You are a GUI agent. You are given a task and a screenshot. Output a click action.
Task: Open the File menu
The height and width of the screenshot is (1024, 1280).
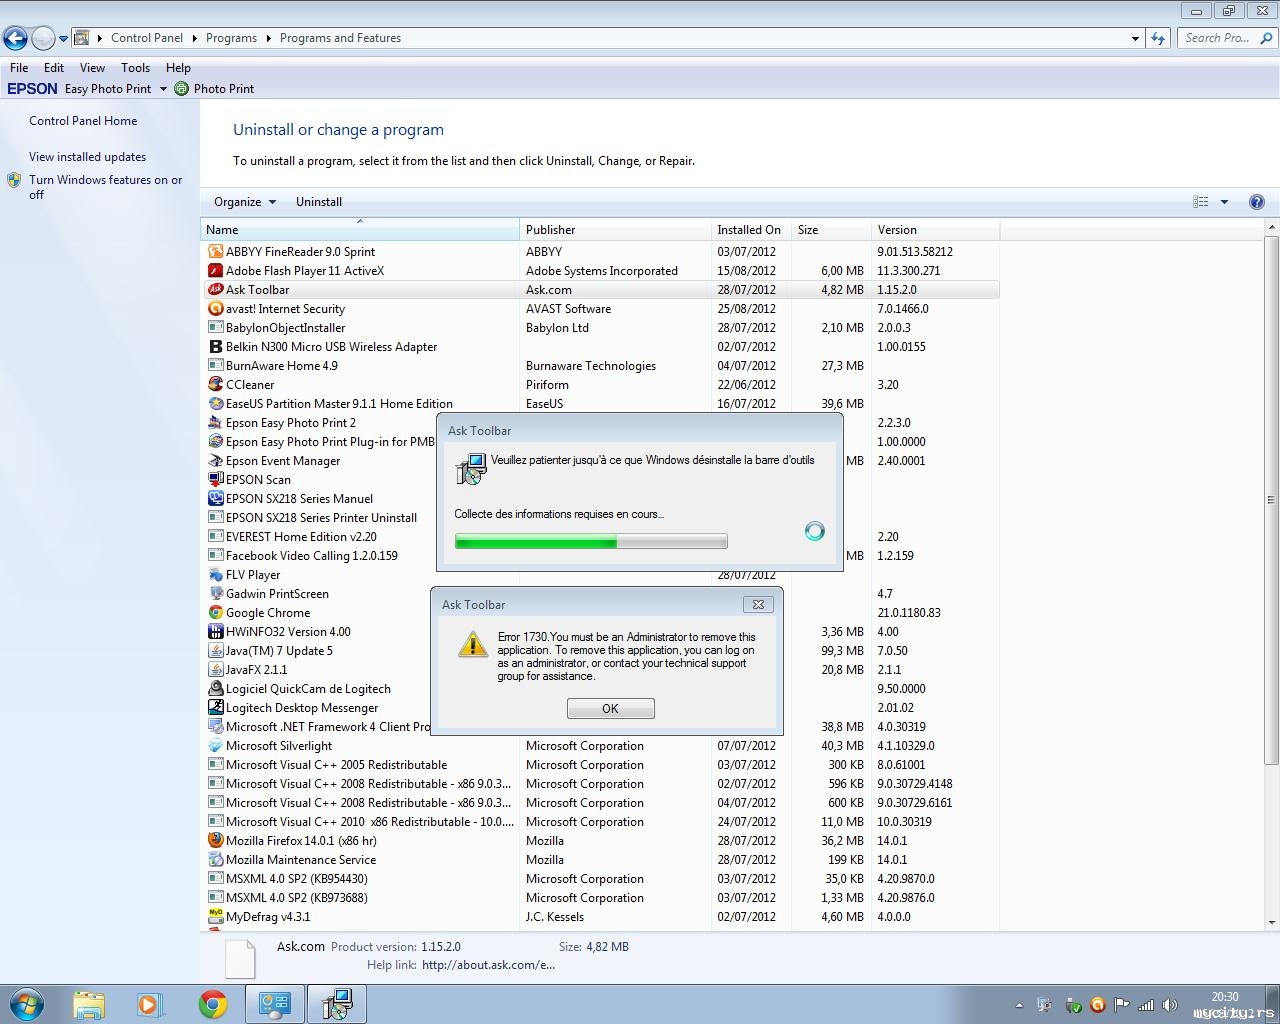(19, 68)
